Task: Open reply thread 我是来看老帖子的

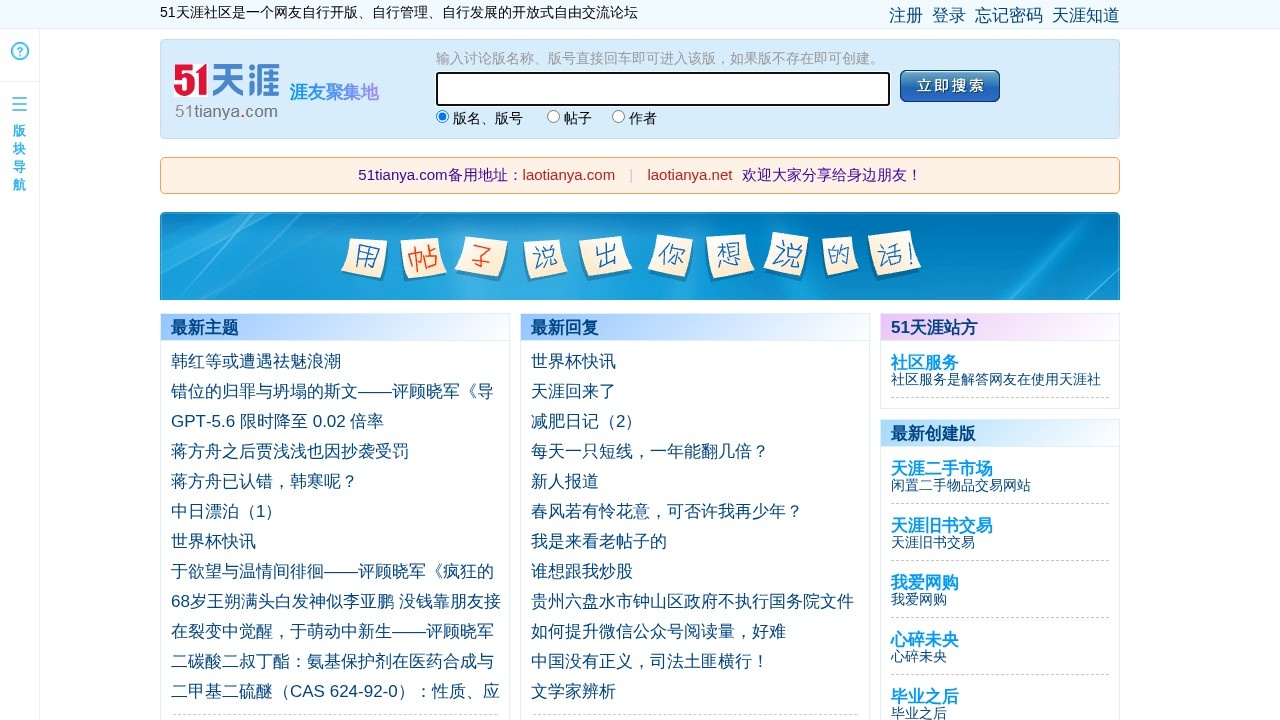Action: click(599, 541)
